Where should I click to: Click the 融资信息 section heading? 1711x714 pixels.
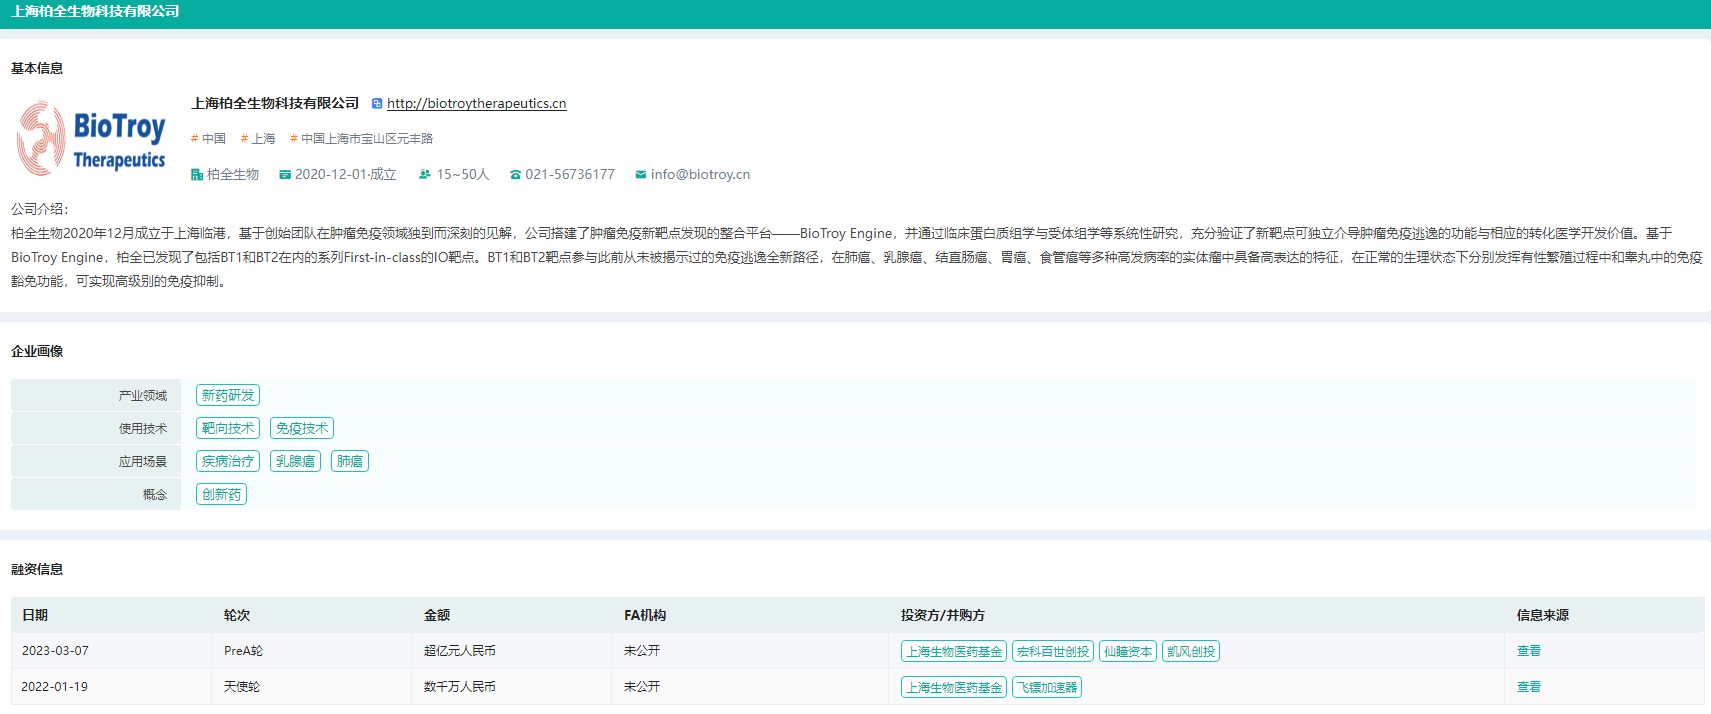(37, 570)
